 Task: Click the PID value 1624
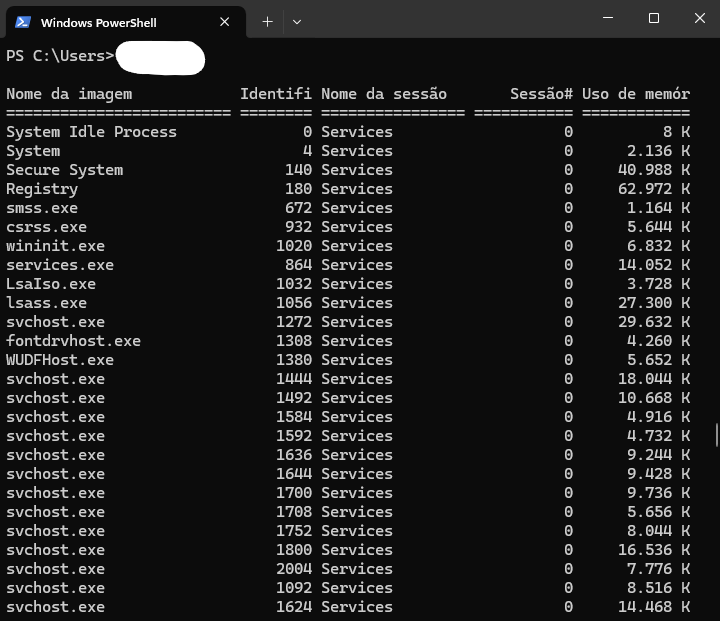pyautogui.click(x=294, y=607)
